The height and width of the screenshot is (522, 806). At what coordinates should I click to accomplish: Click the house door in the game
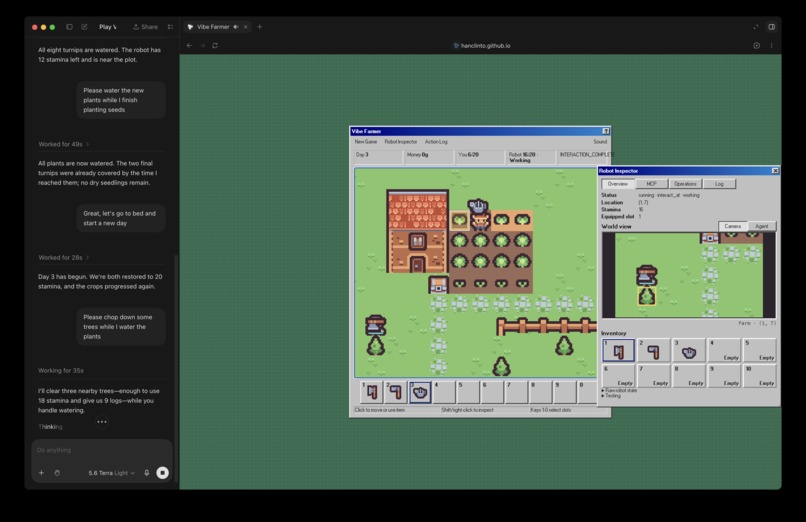pyautogui.click(x=417, y=264)
